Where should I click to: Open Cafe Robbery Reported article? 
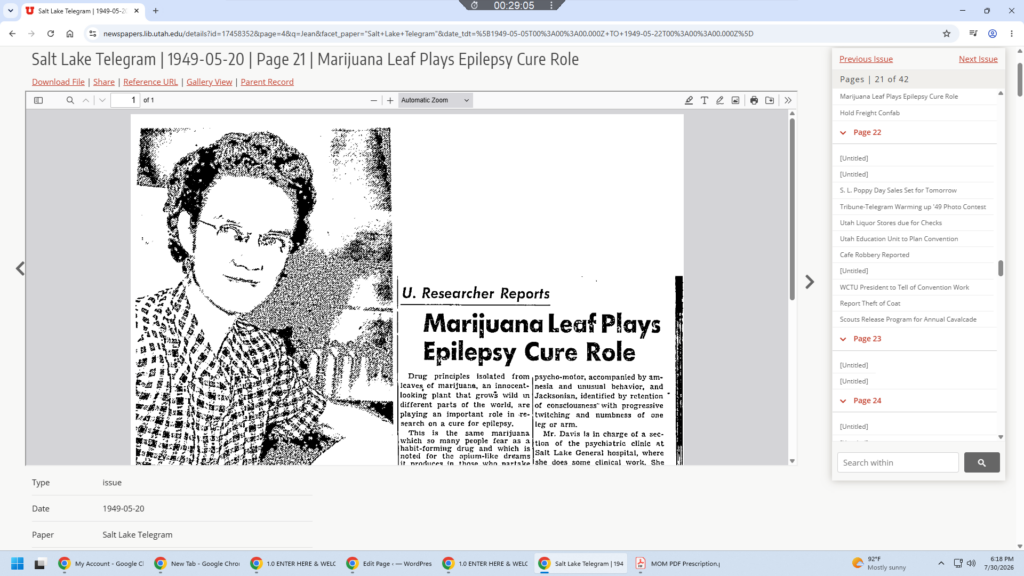(874, 255)
